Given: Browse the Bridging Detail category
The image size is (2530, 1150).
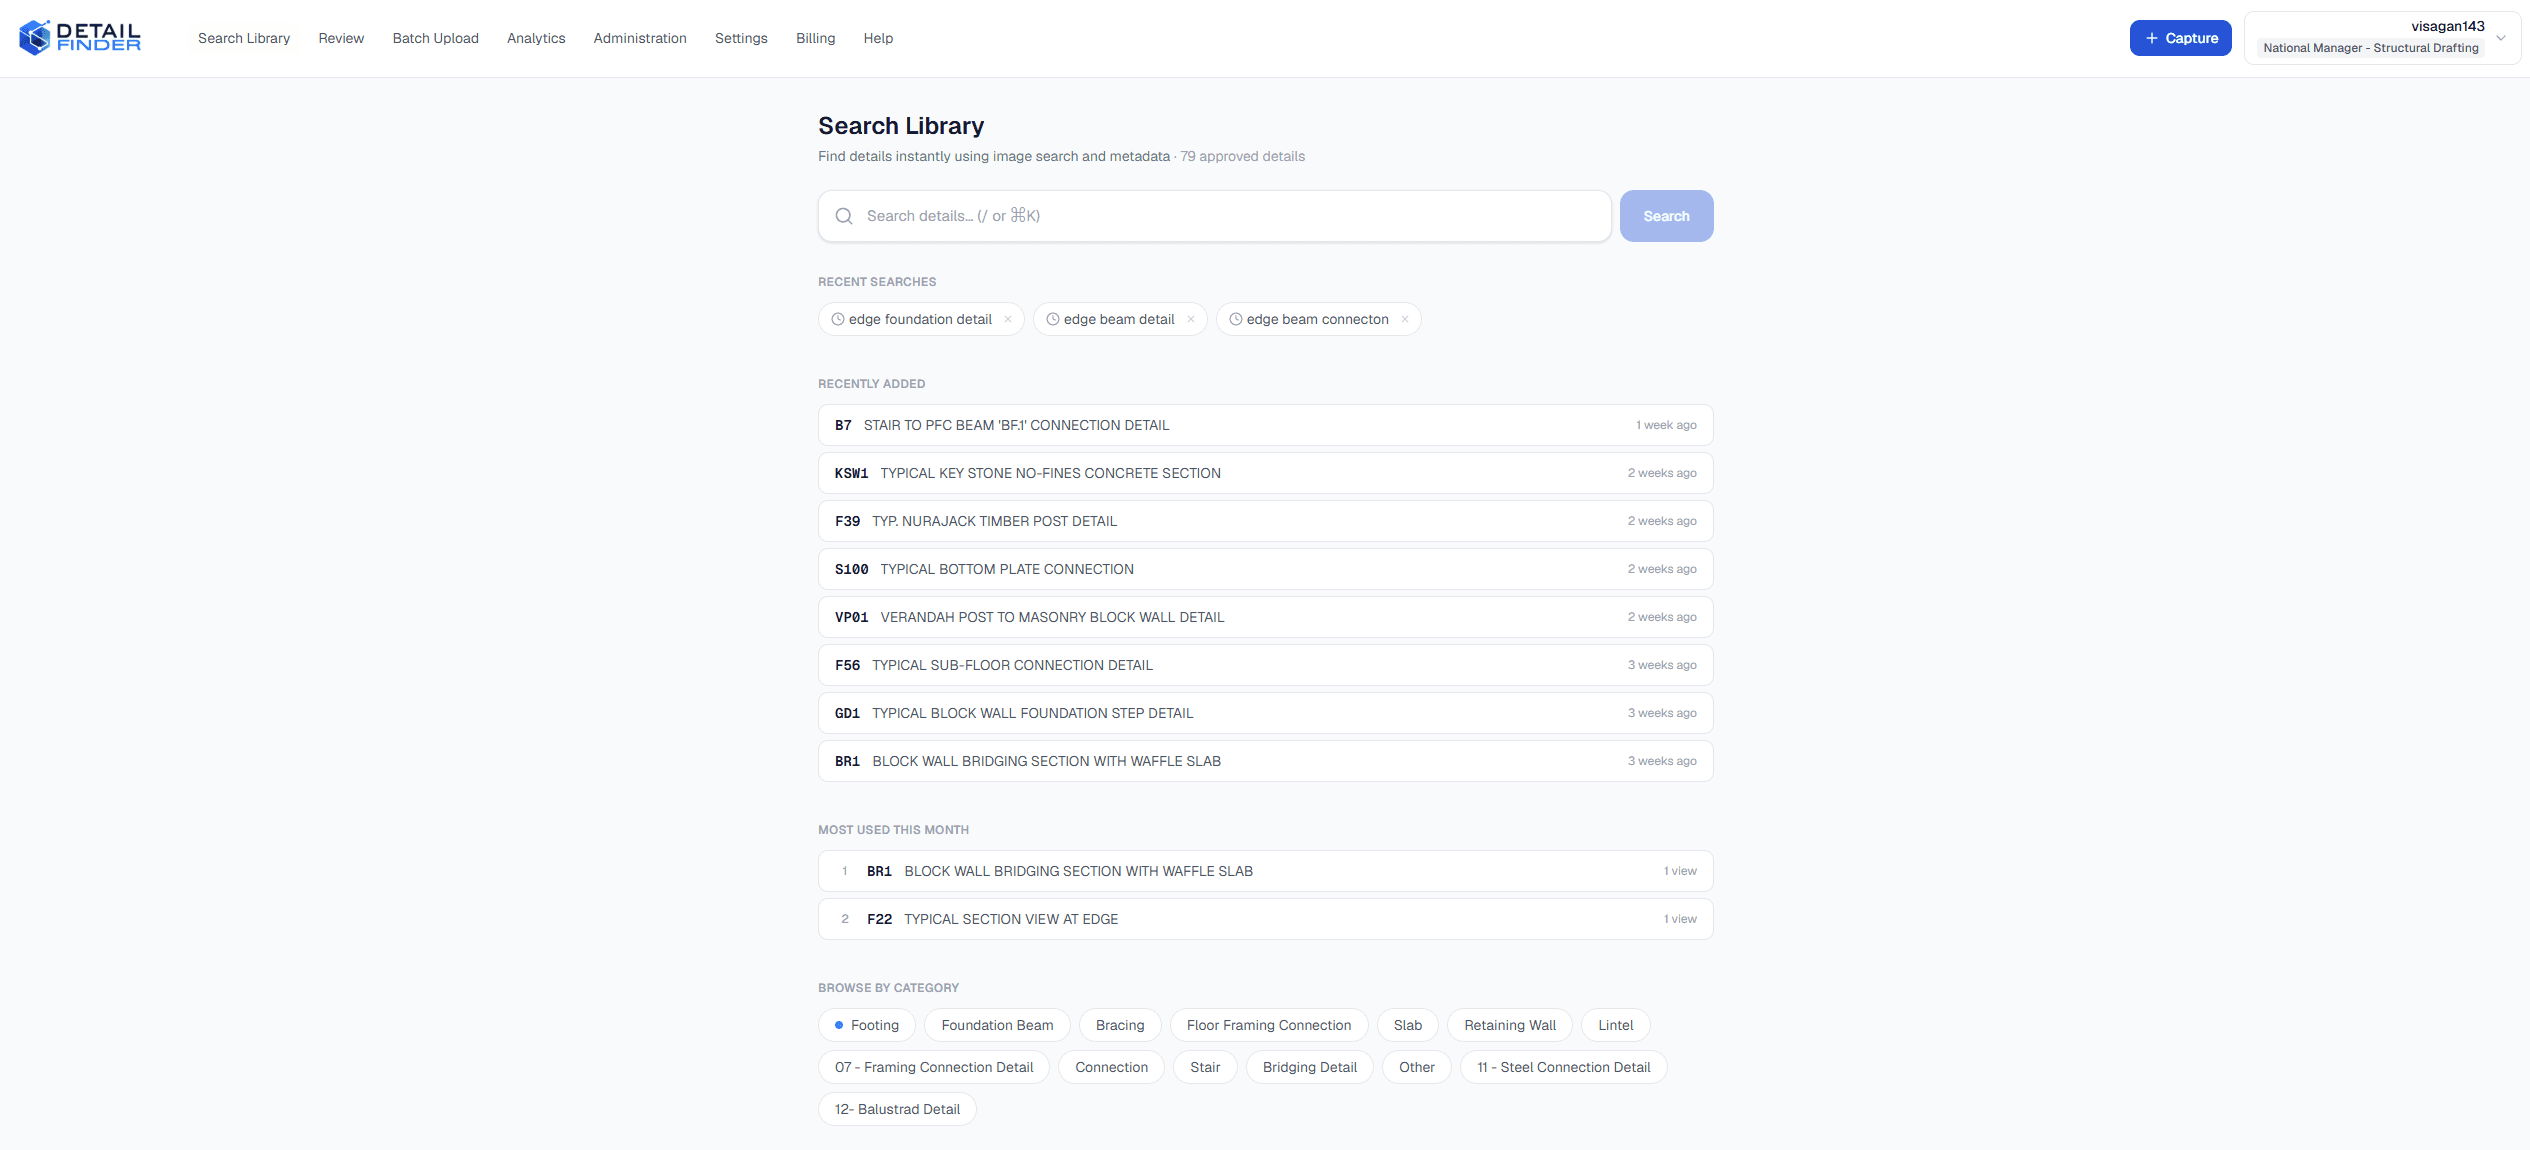Looking at the screenshot, I should [1309, 1067].
